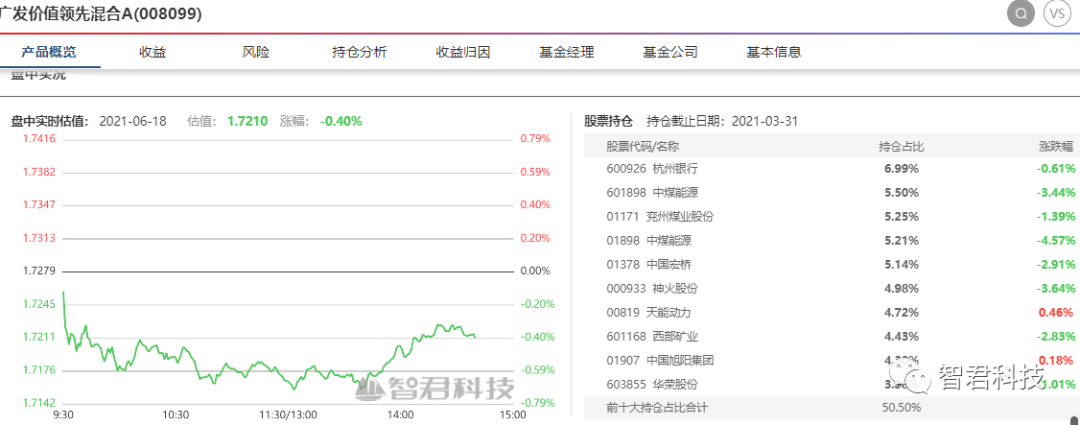The width and height of the screenshot is (1080, 425).
Task: Click total ratio 50.50%
Action: 902,408
